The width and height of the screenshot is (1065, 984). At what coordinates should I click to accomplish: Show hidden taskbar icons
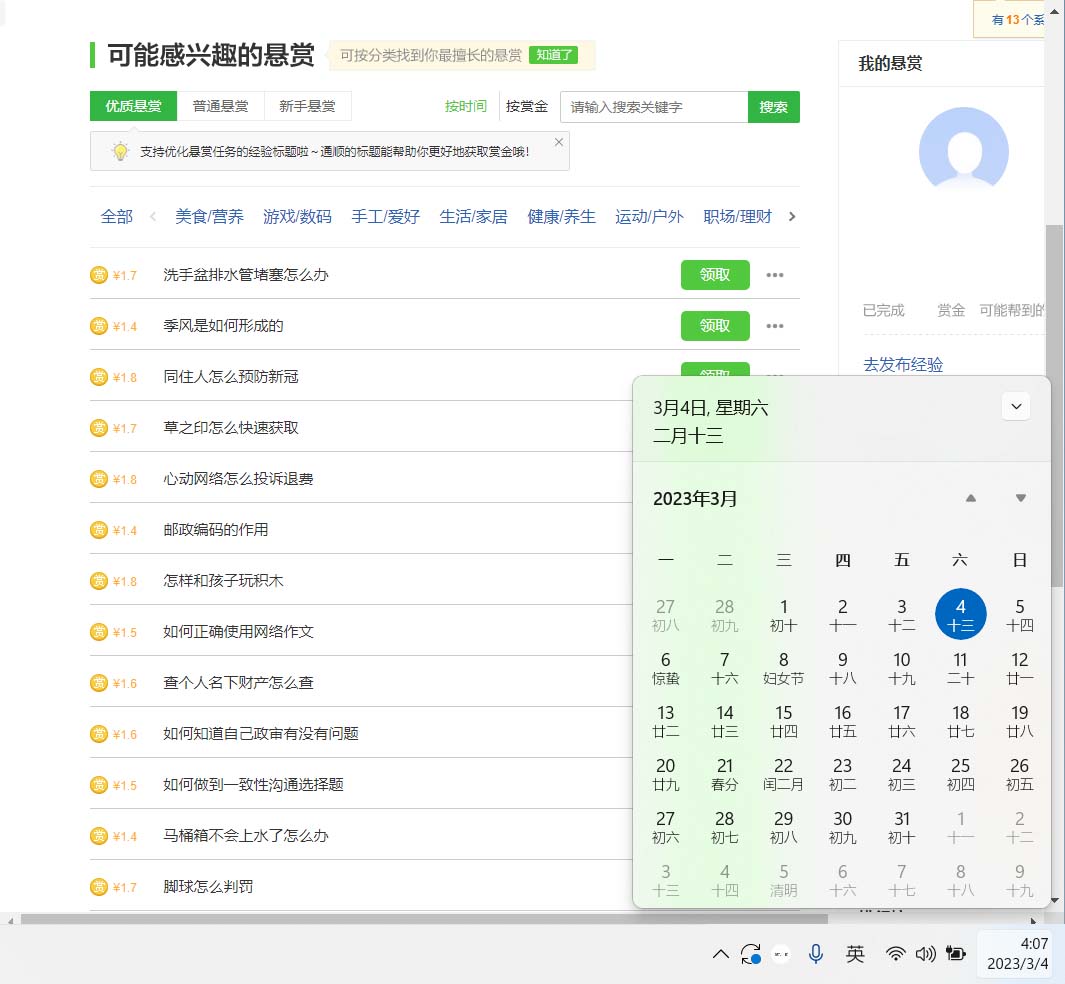[x=720, y=954]
